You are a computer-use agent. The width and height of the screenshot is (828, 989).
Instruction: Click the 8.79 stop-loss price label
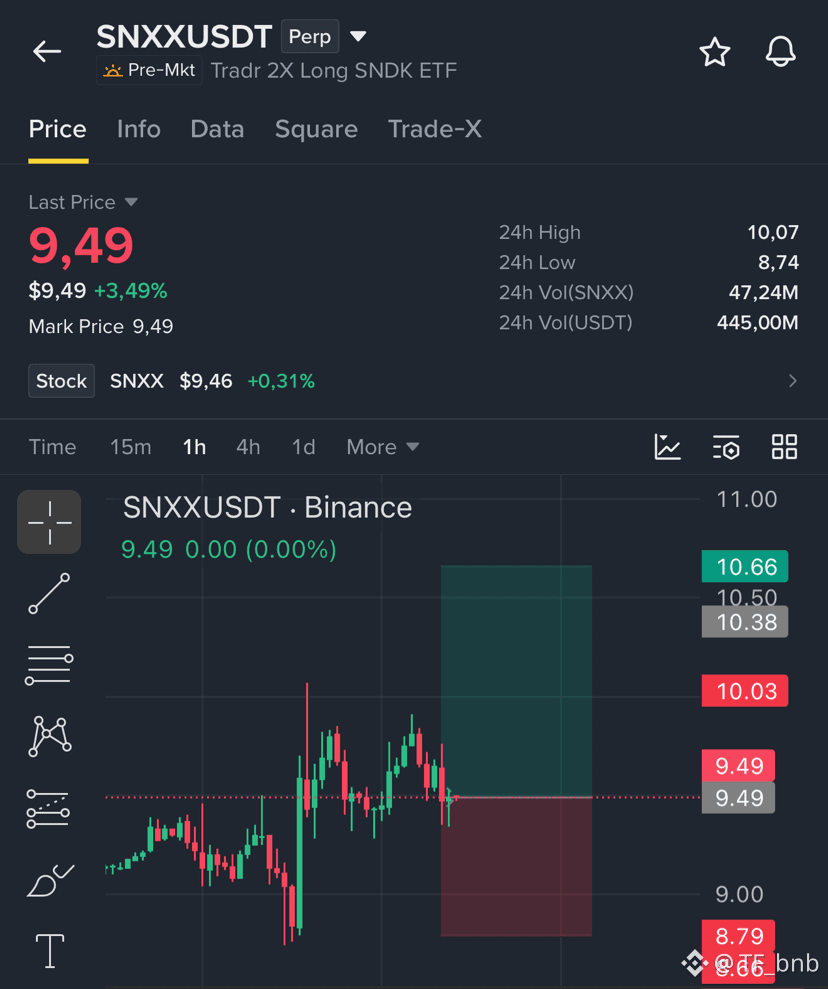coord(738,936)
